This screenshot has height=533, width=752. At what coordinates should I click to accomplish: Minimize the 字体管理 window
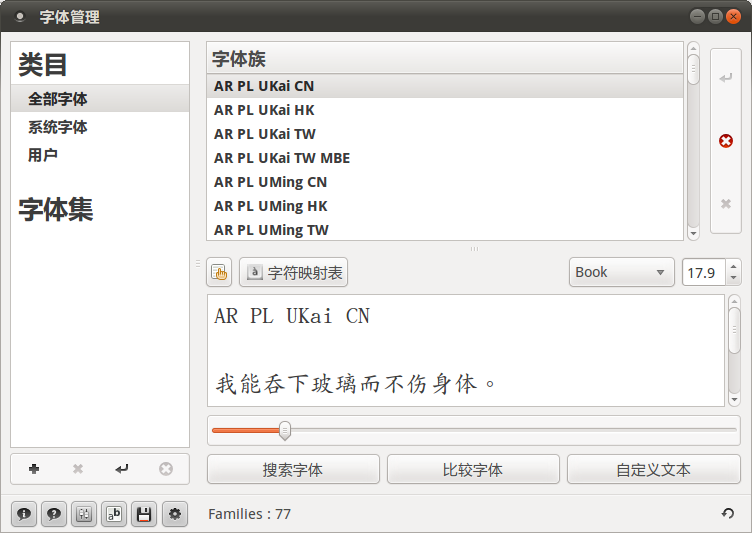(697, 17)
